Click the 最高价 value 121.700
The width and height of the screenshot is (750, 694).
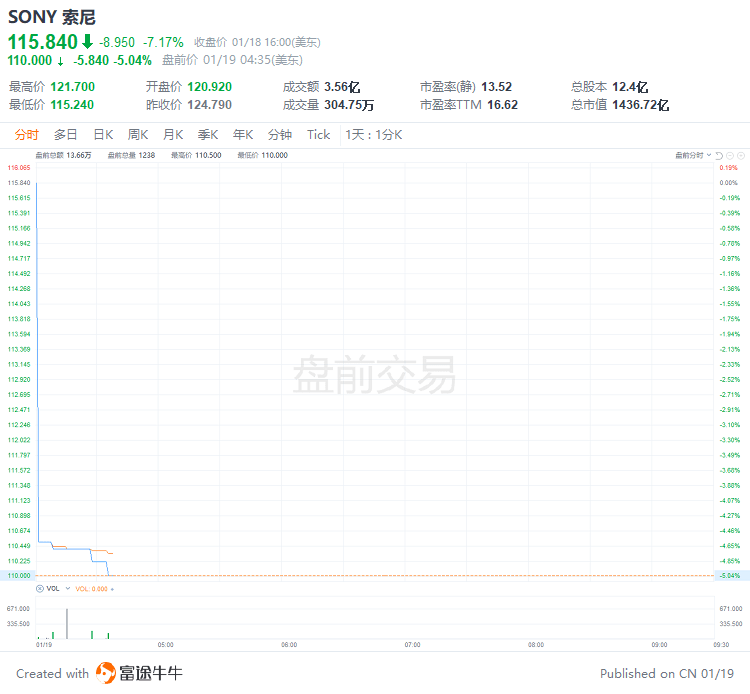point(73,87)
